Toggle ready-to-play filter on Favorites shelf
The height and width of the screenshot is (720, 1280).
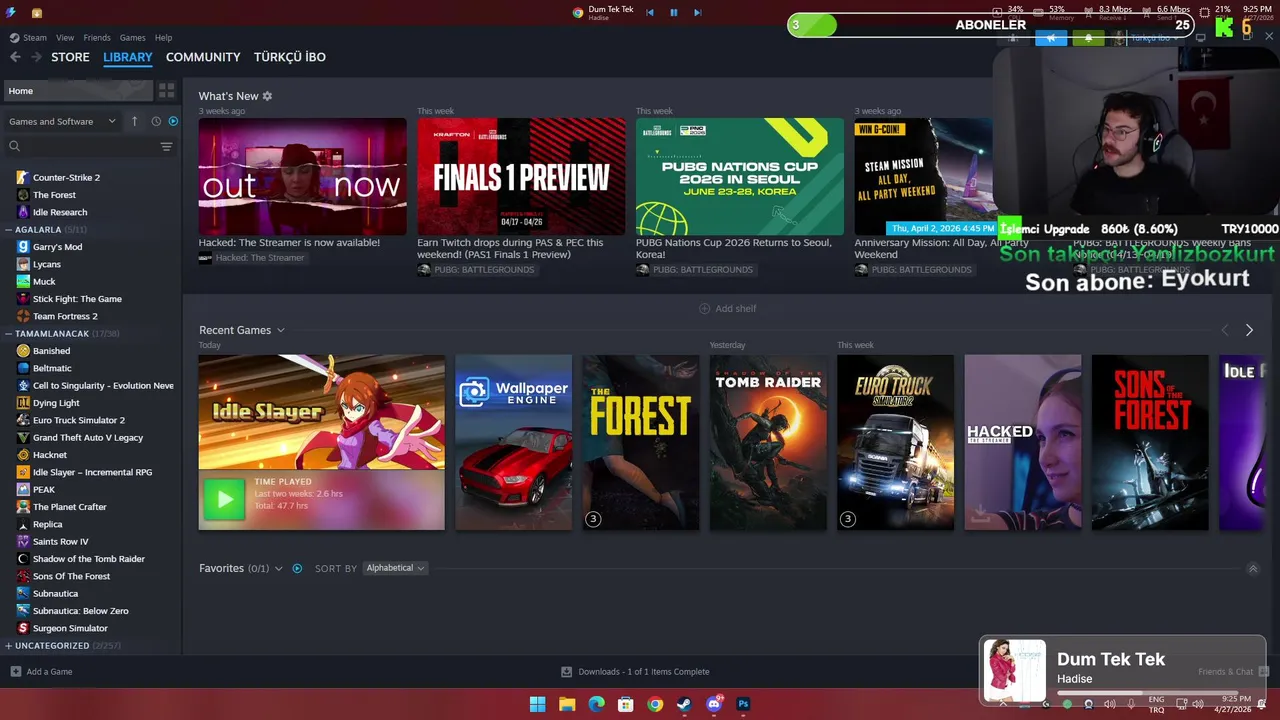click(x=297, y=568)
